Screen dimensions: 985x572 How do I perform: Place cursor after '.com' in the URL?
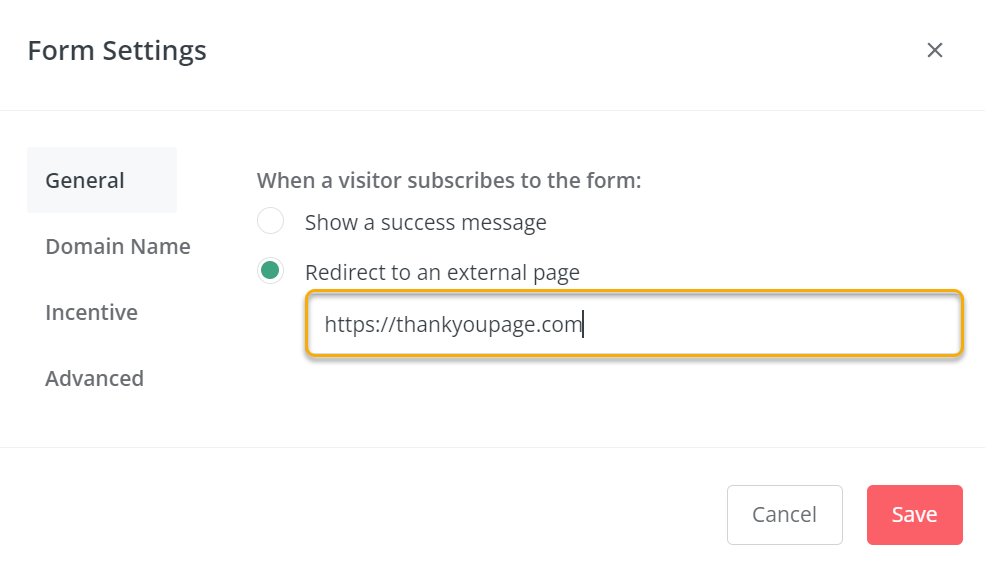coord(583,325)
